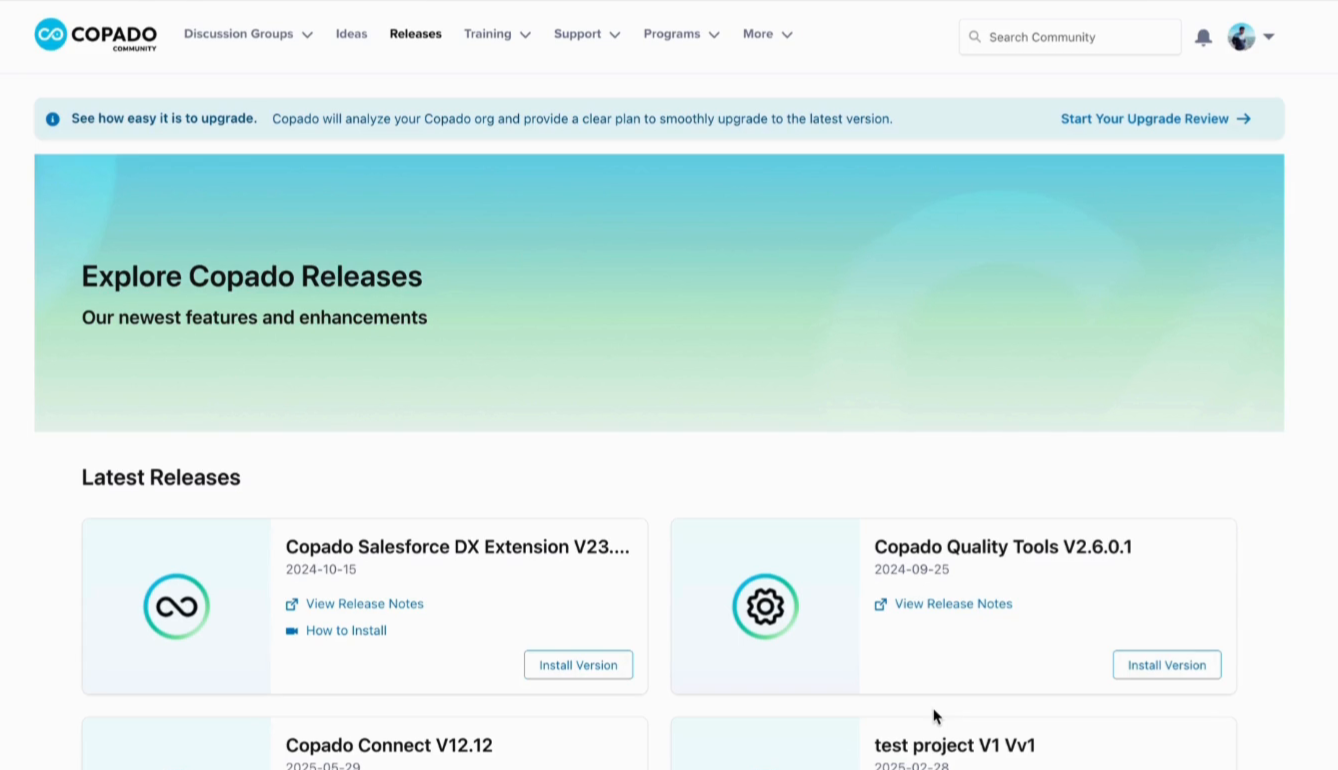
Task: Install Version of Copado Quality Tools
Action: coord(1167,665)
